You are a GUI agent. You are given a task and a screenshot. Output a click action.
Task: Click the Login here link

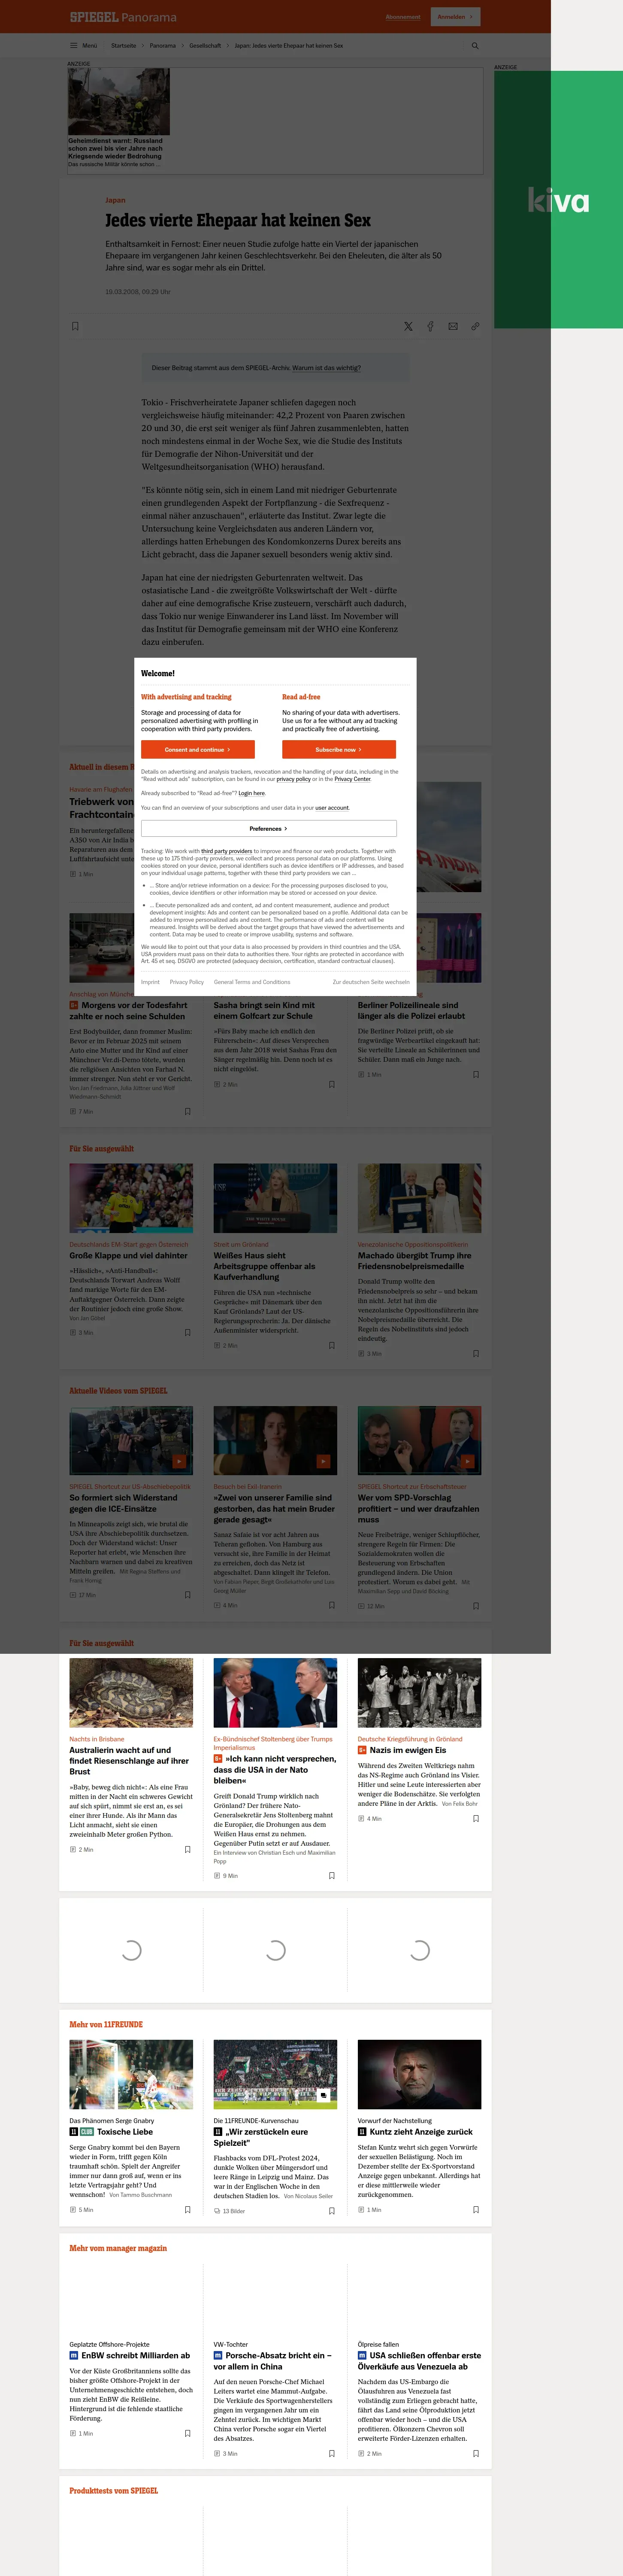point(252,793)
